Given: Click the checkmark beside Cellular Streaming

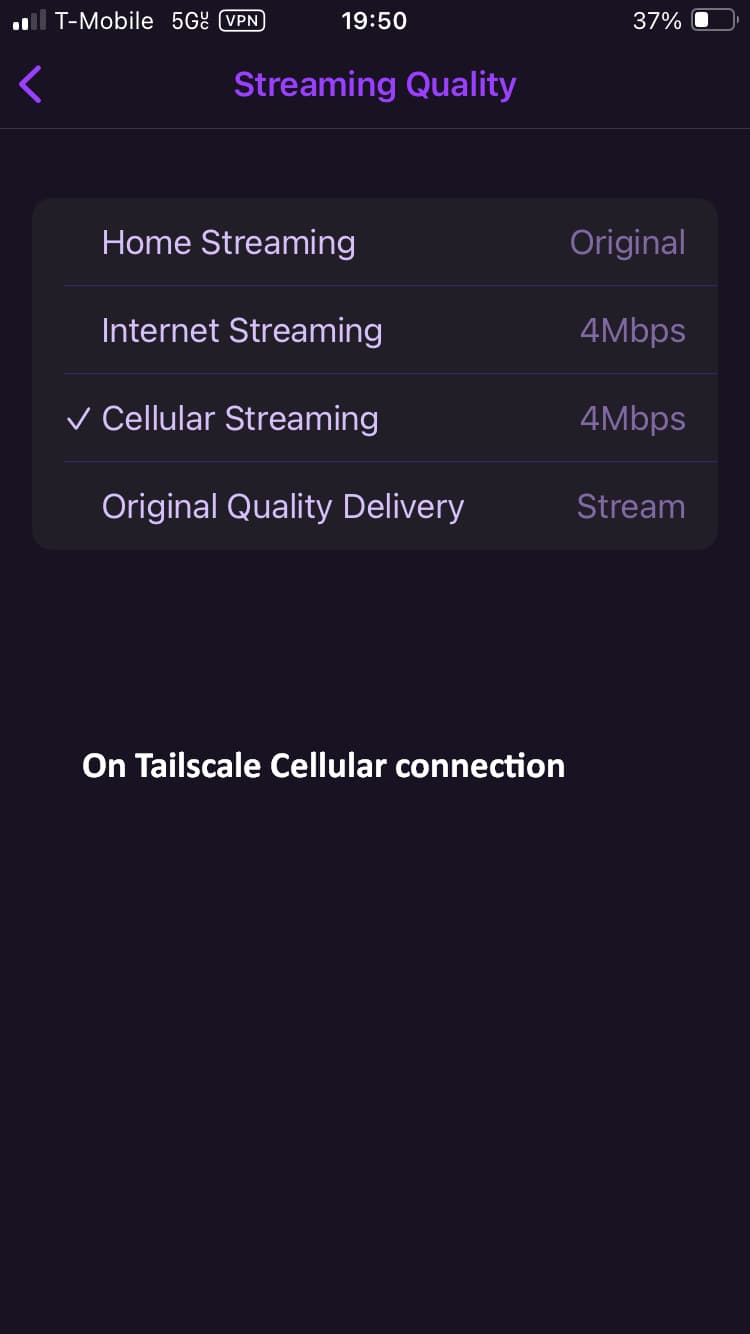Looking at the screenshot, I should pos(79,419).
